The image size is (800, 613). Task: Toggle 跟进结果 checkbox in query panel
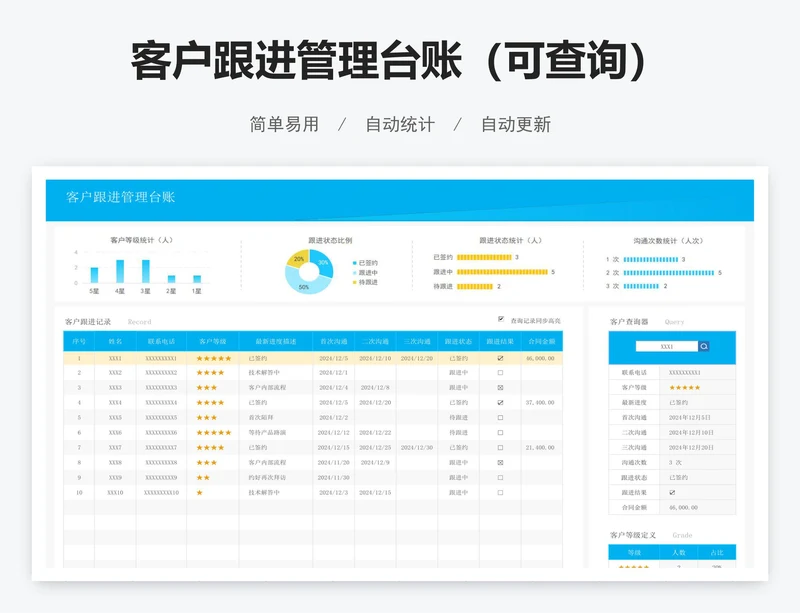pos(672,493)
